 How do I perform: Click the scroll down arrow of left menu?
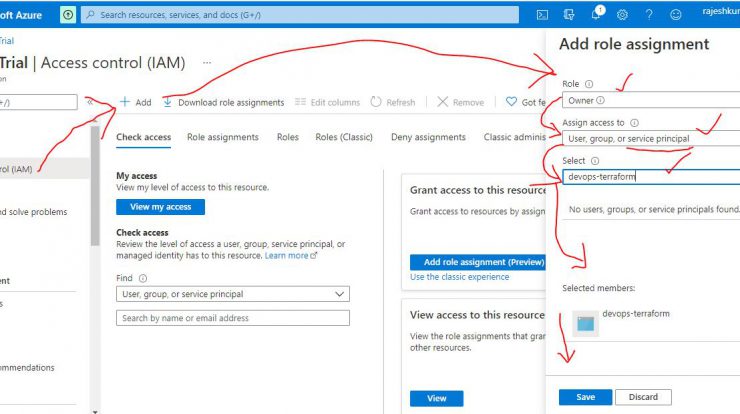coord(95,412)
